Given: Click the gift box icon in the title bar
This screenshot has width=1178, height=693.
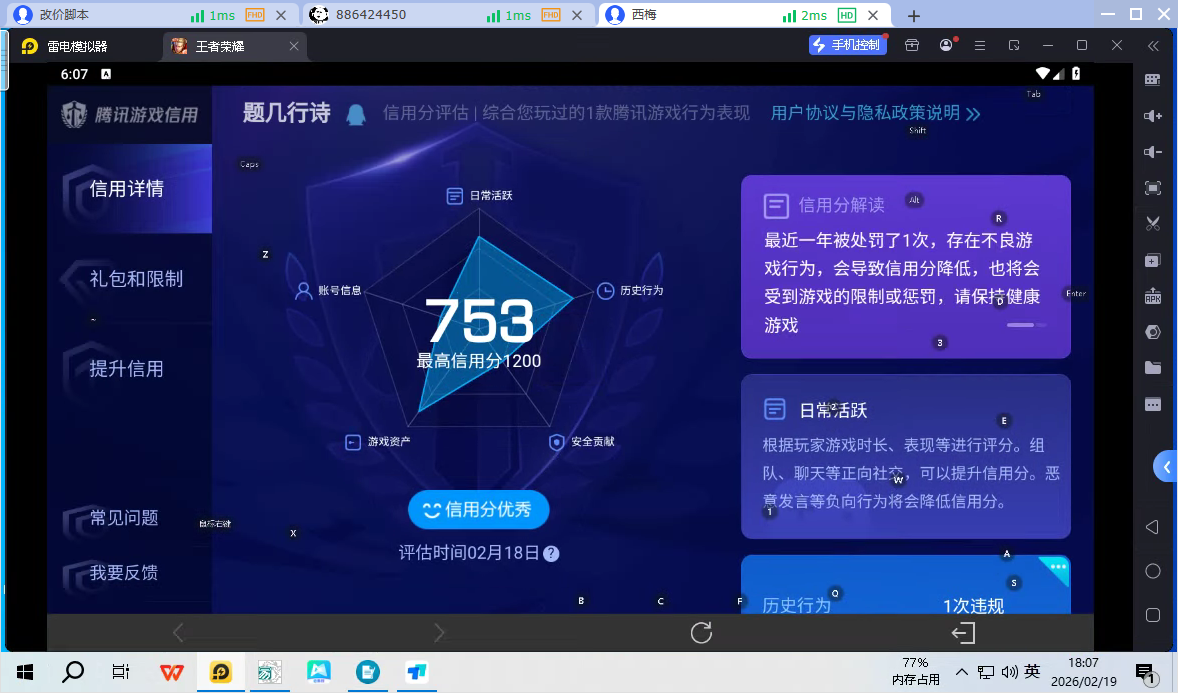Looking at the screenshot, I should click(x=911, y=45).
